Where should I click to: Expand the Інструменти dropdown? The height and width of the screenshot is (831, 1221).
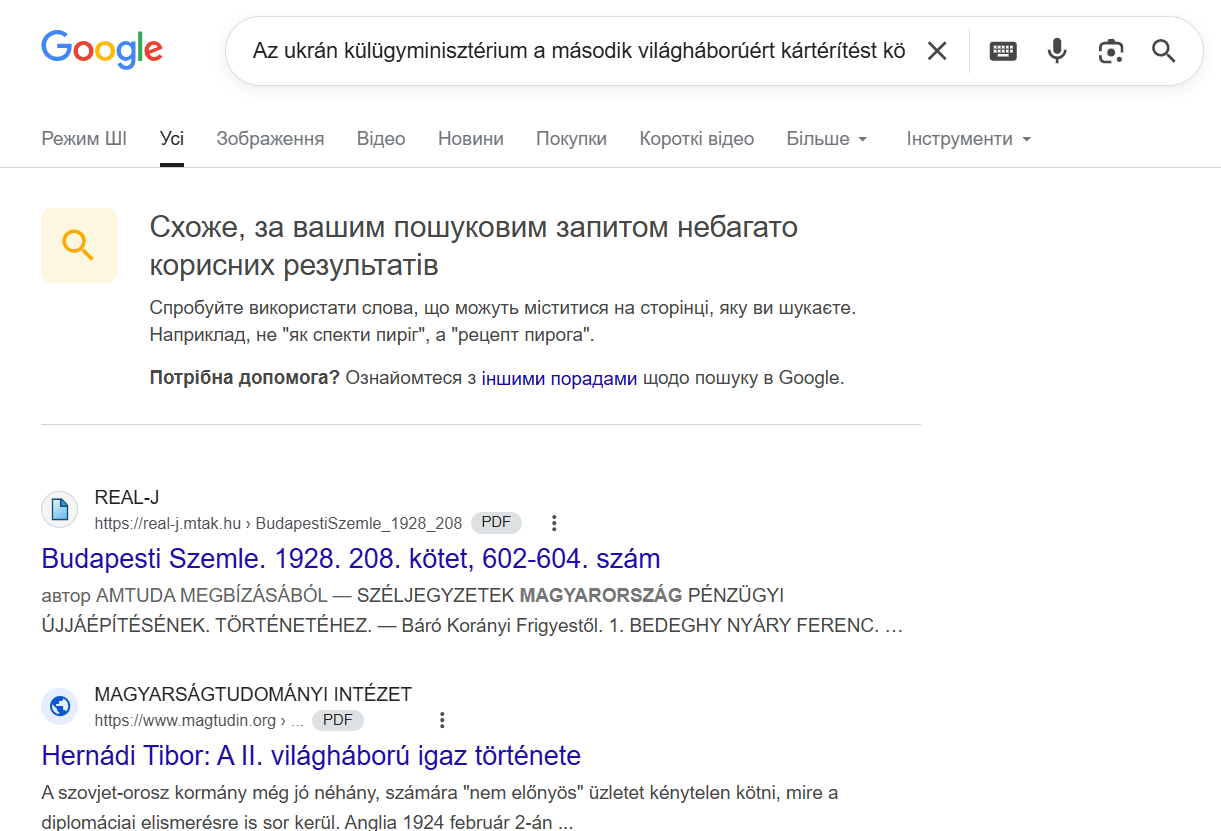(968, 139)
